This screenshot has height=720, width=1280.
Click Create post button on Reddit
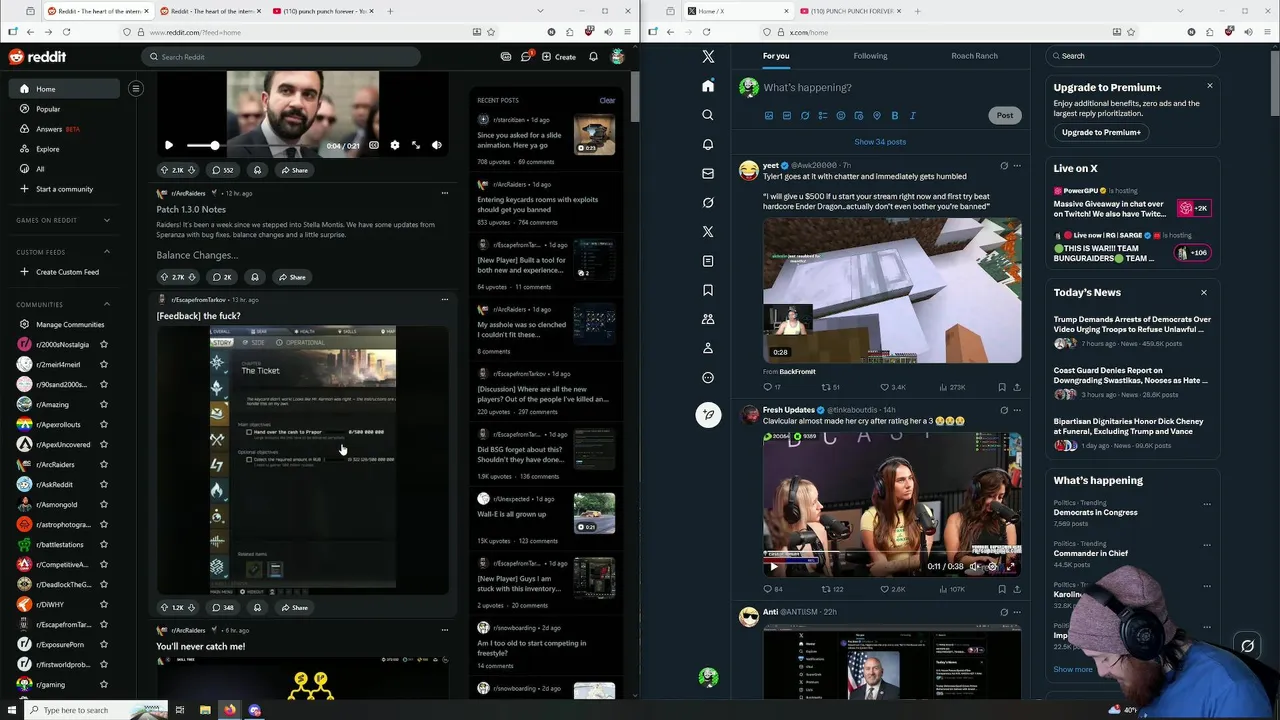point(559,57)
